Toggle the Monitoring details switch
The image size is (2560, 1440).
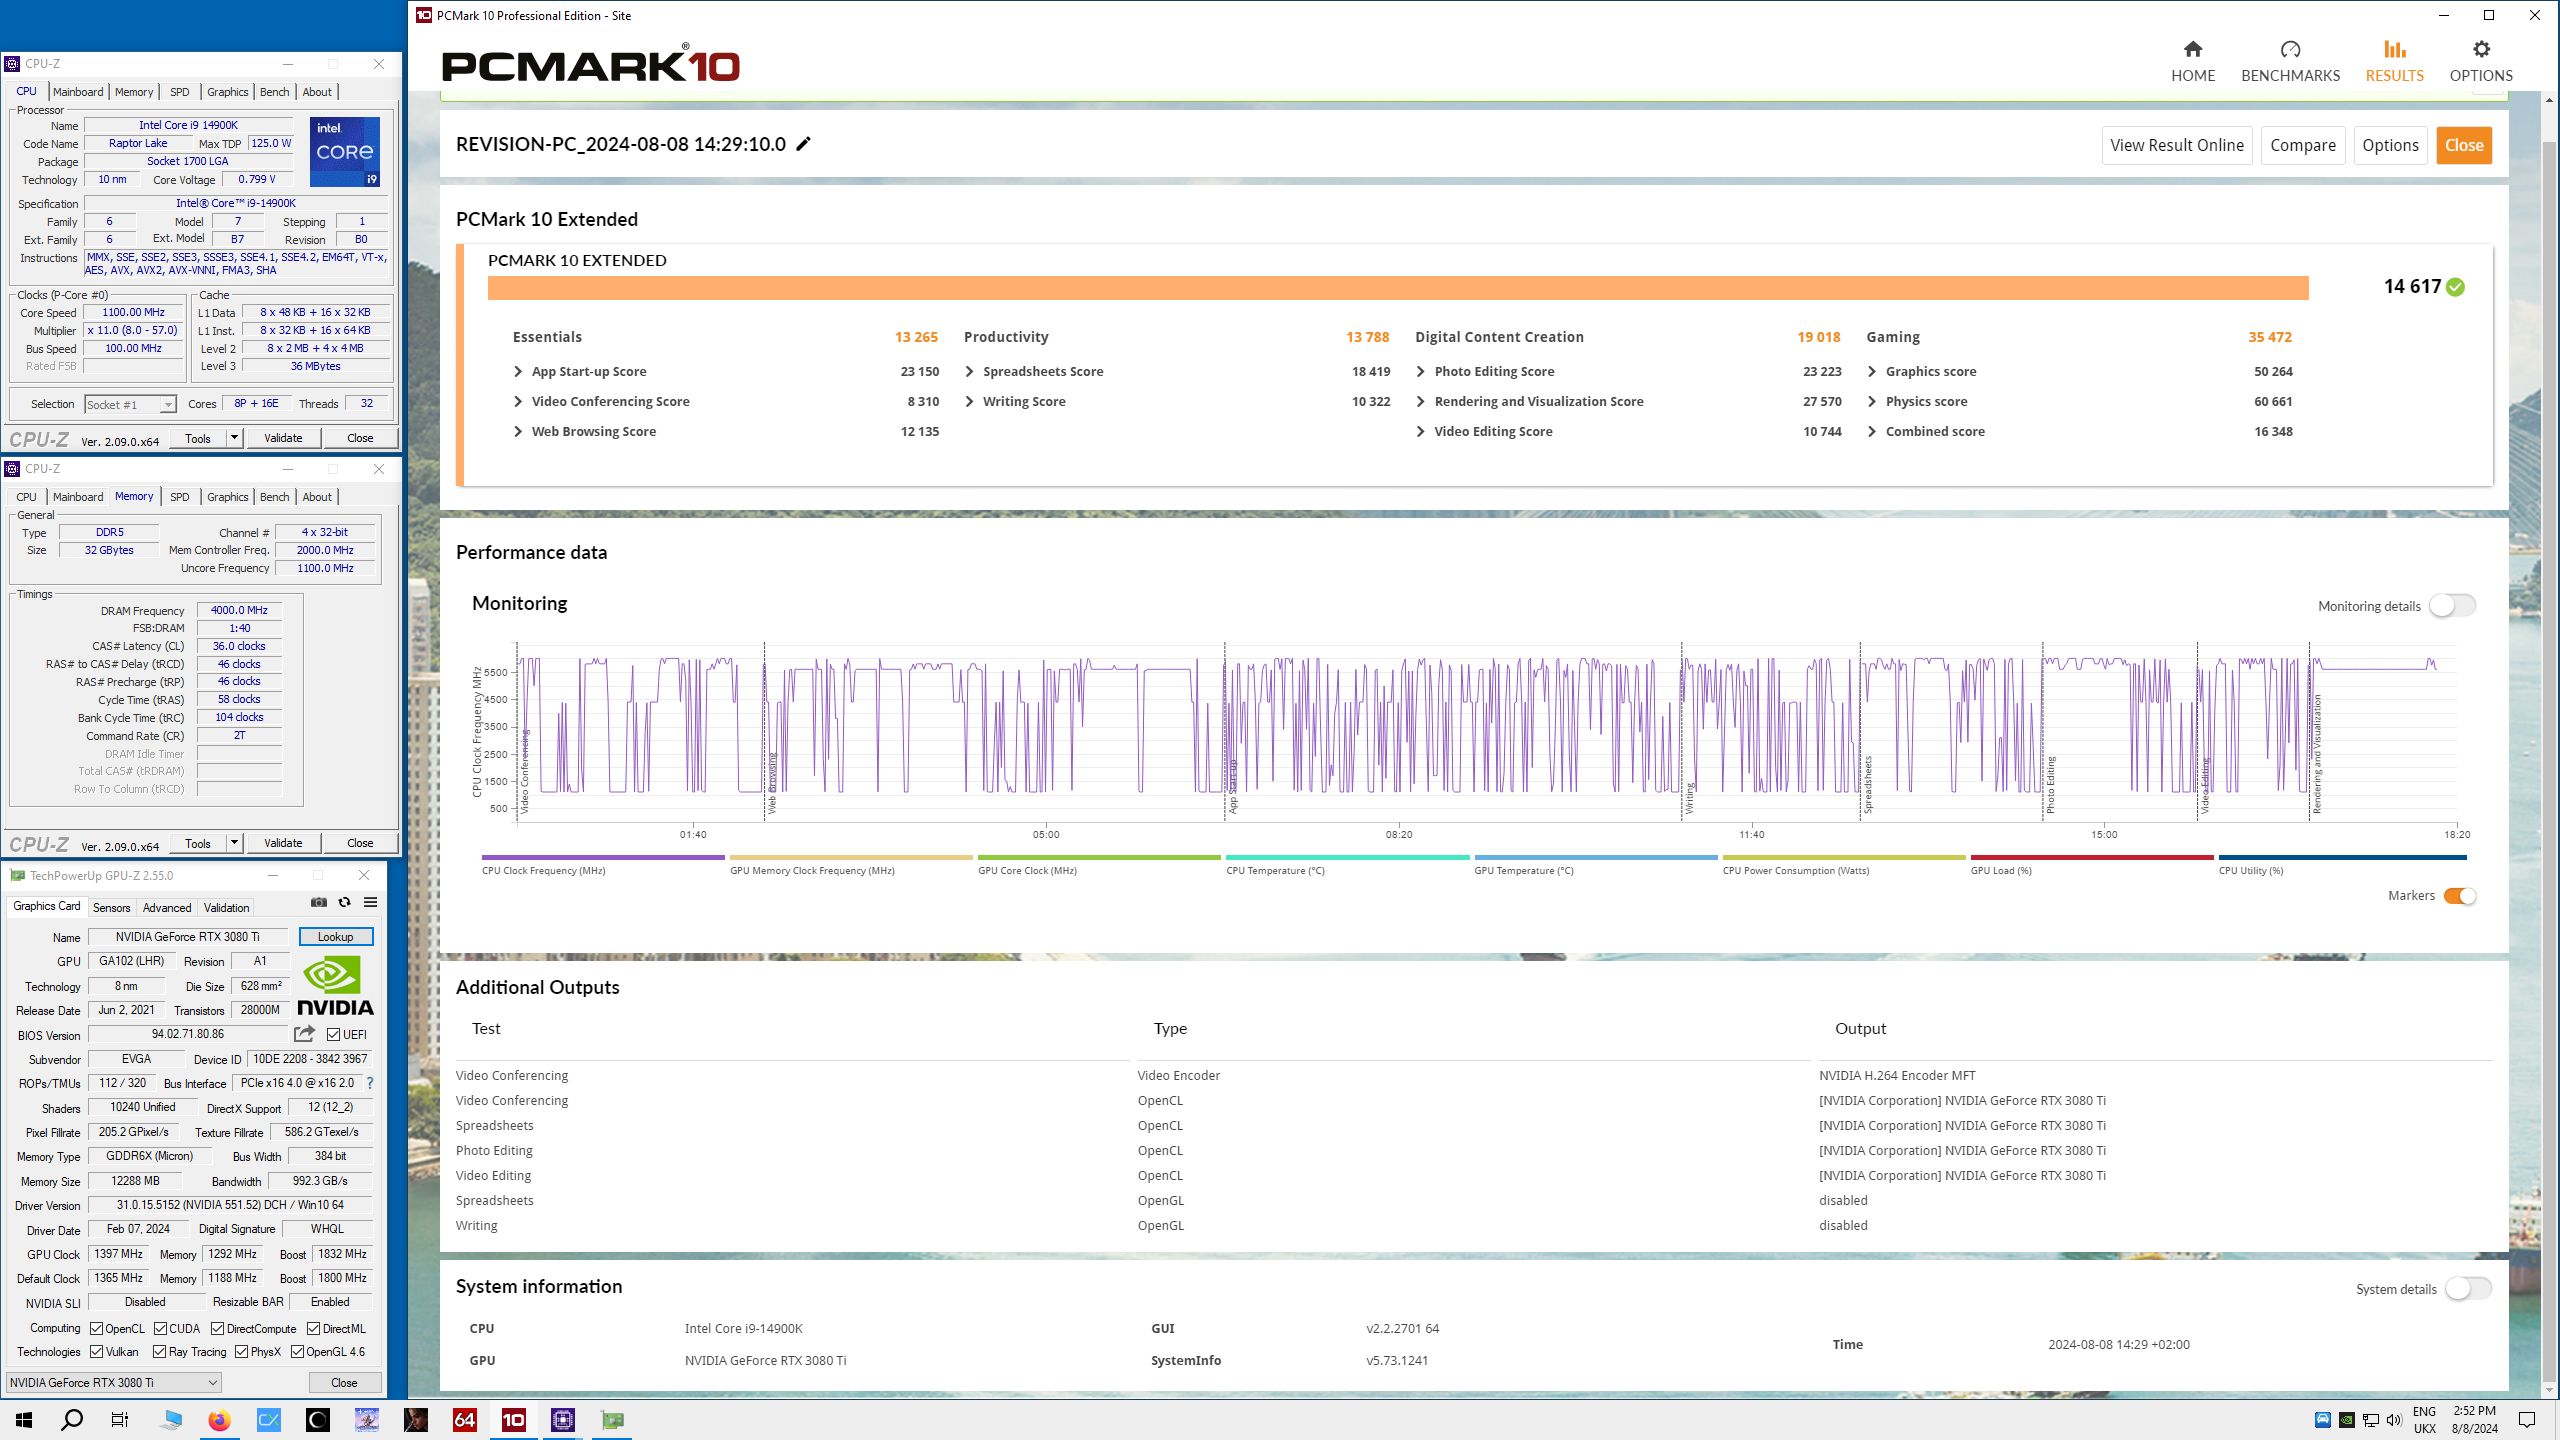pyautogui.click(x=2452, y=606)
